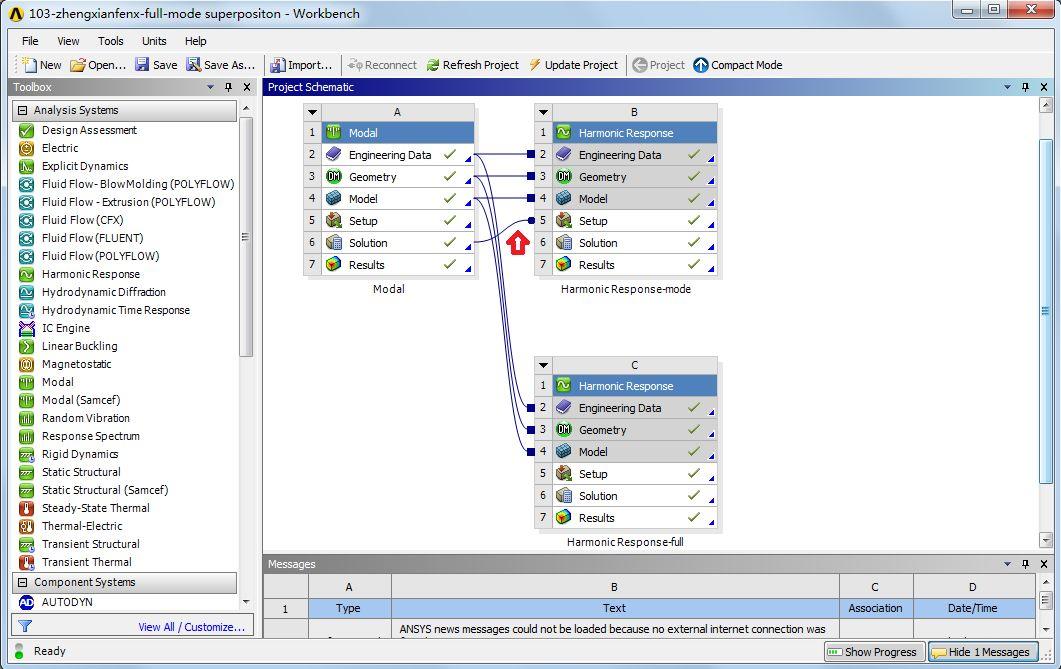Open the Toolbox panel dropdown arrow
This screenshot has height=669, width=1061.
coord(210,87)
